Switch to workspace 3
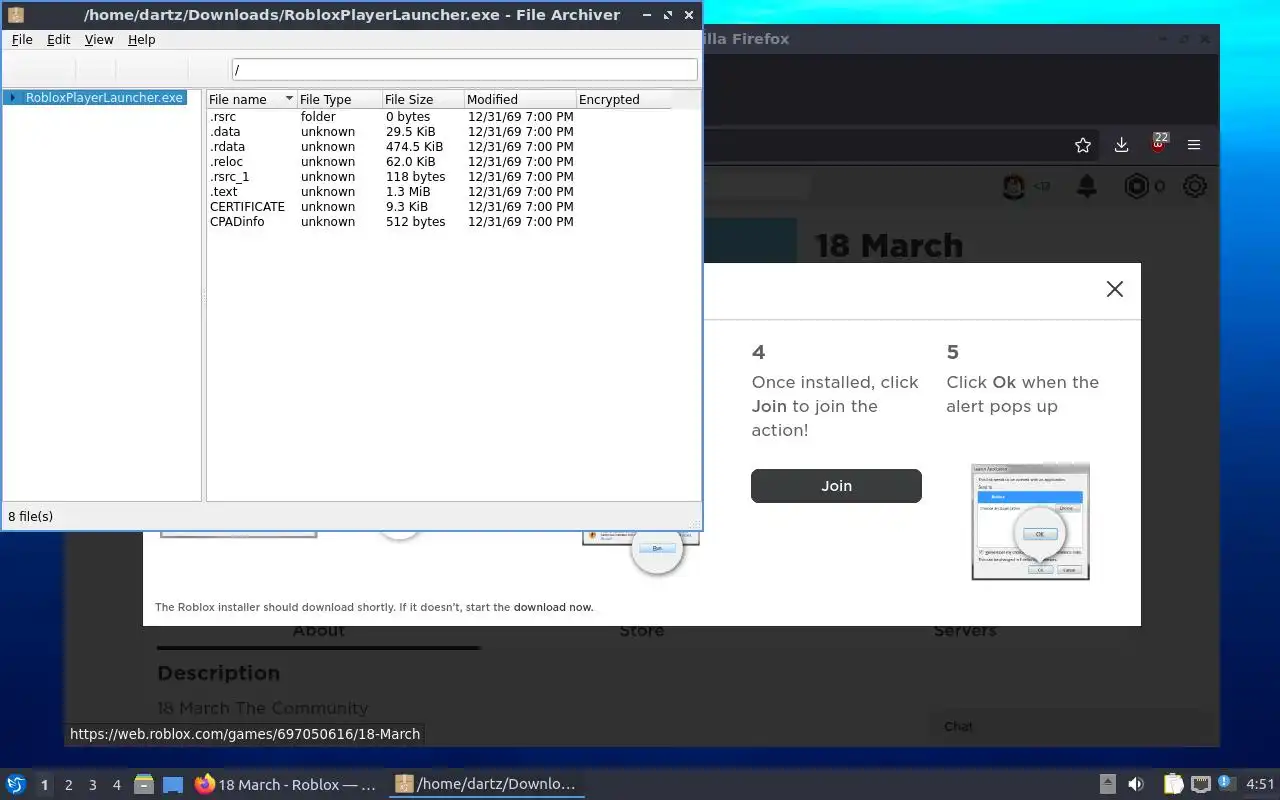Image resolution: width=1280 pixels, height=800 pixels. click(x=92, y=785)
